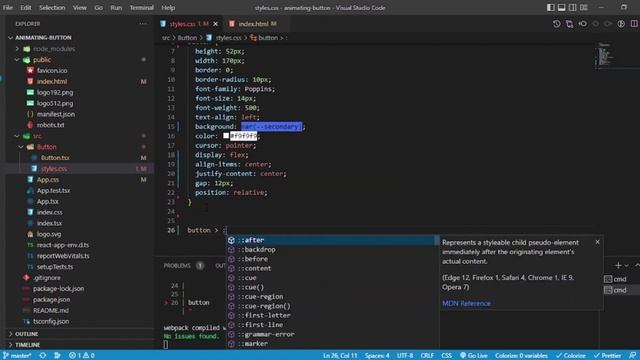Open the File menu
The image size is (640, 360).
point(8,7)
